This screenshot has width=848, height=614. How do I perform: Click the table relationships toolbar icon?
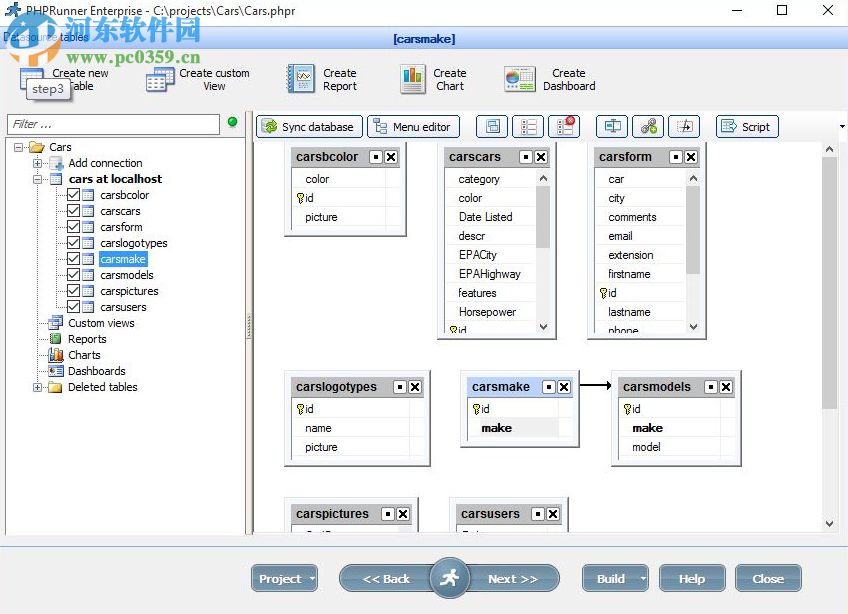click(x=647, y=126)
